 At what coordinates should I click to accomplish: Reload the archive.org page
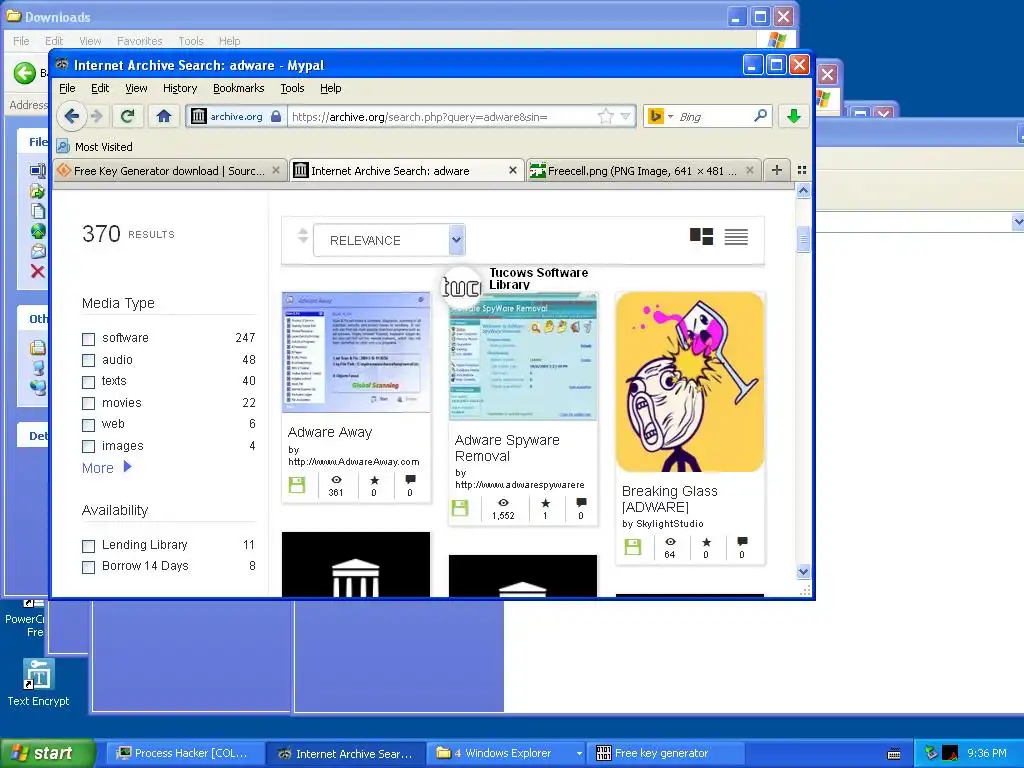tap(127, 116)
